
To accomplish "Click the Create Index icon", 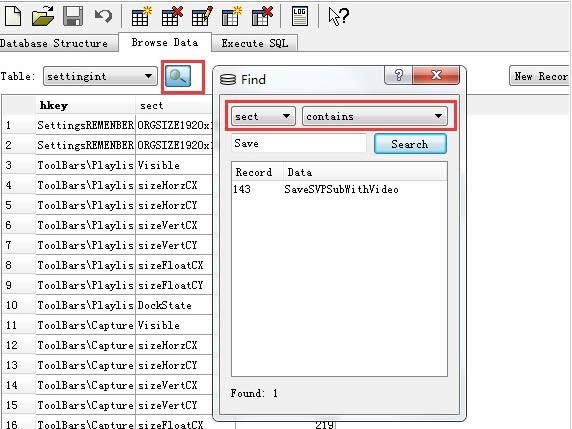I will tap(232, 16).
